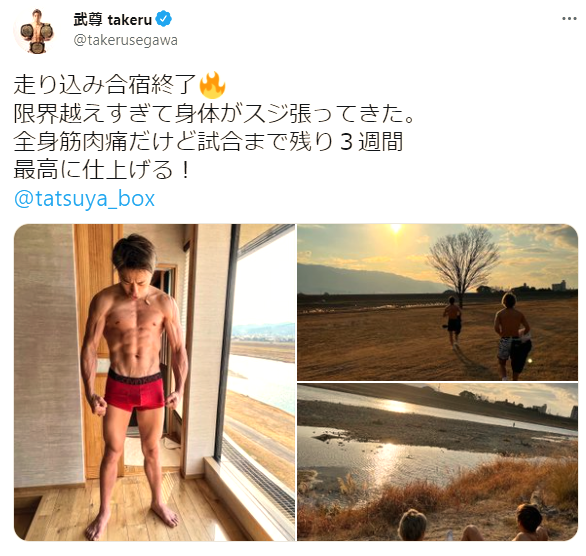This screenshot has width=586, height=556.
Task: Click the tweet line 最高に仕上げる！
Action: point(103,170)
